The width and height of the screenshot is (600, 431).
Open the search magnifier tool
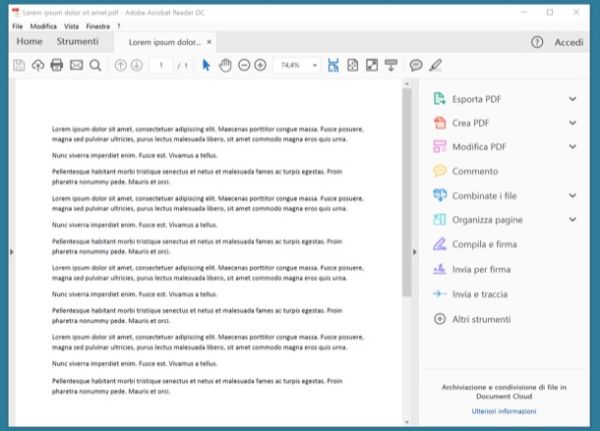(x=95, y=65)
